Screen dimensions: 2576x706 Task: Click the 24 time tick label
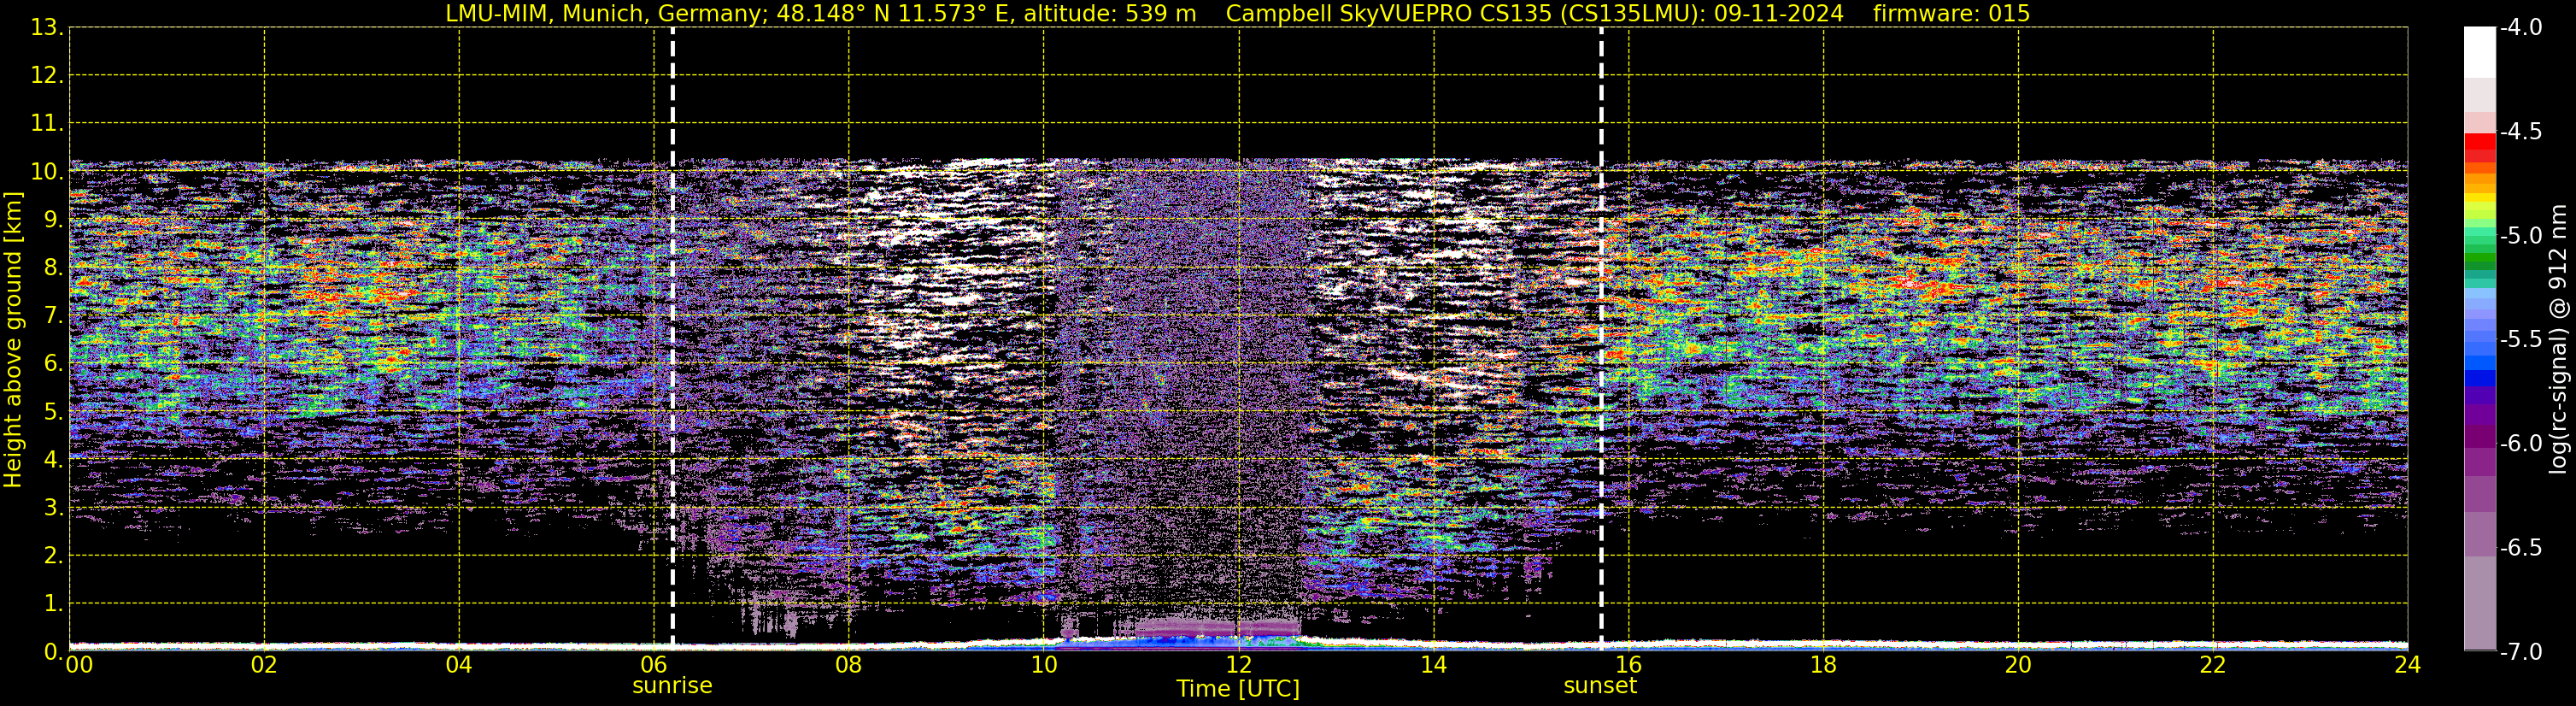click(2408, 665)
